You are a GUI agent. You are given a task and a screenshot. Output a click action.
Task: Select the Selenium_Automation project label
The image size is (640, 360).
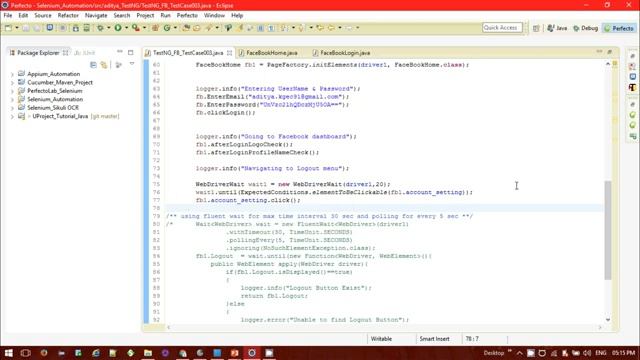[x=55, y=100]
